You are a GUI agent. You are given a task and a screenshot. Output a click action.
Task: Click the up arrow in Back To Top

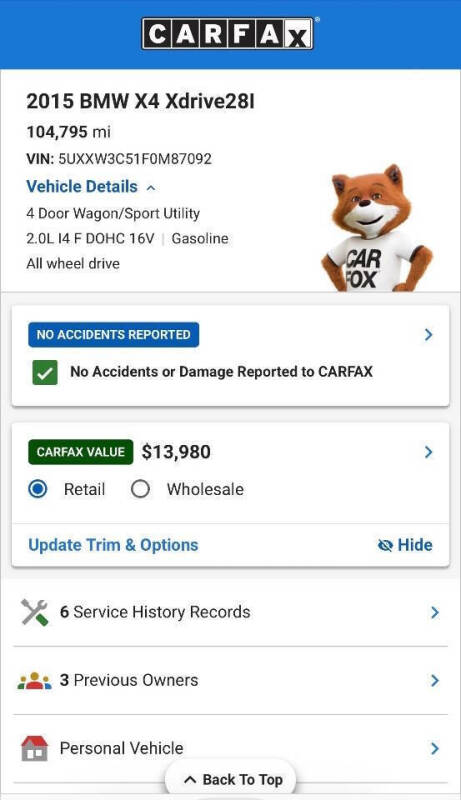coord(190,780)
